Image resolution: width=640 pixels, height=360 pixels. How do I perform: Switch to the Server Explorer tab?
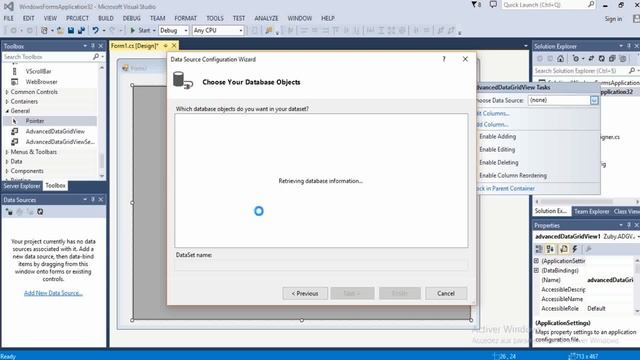(22, 186)
